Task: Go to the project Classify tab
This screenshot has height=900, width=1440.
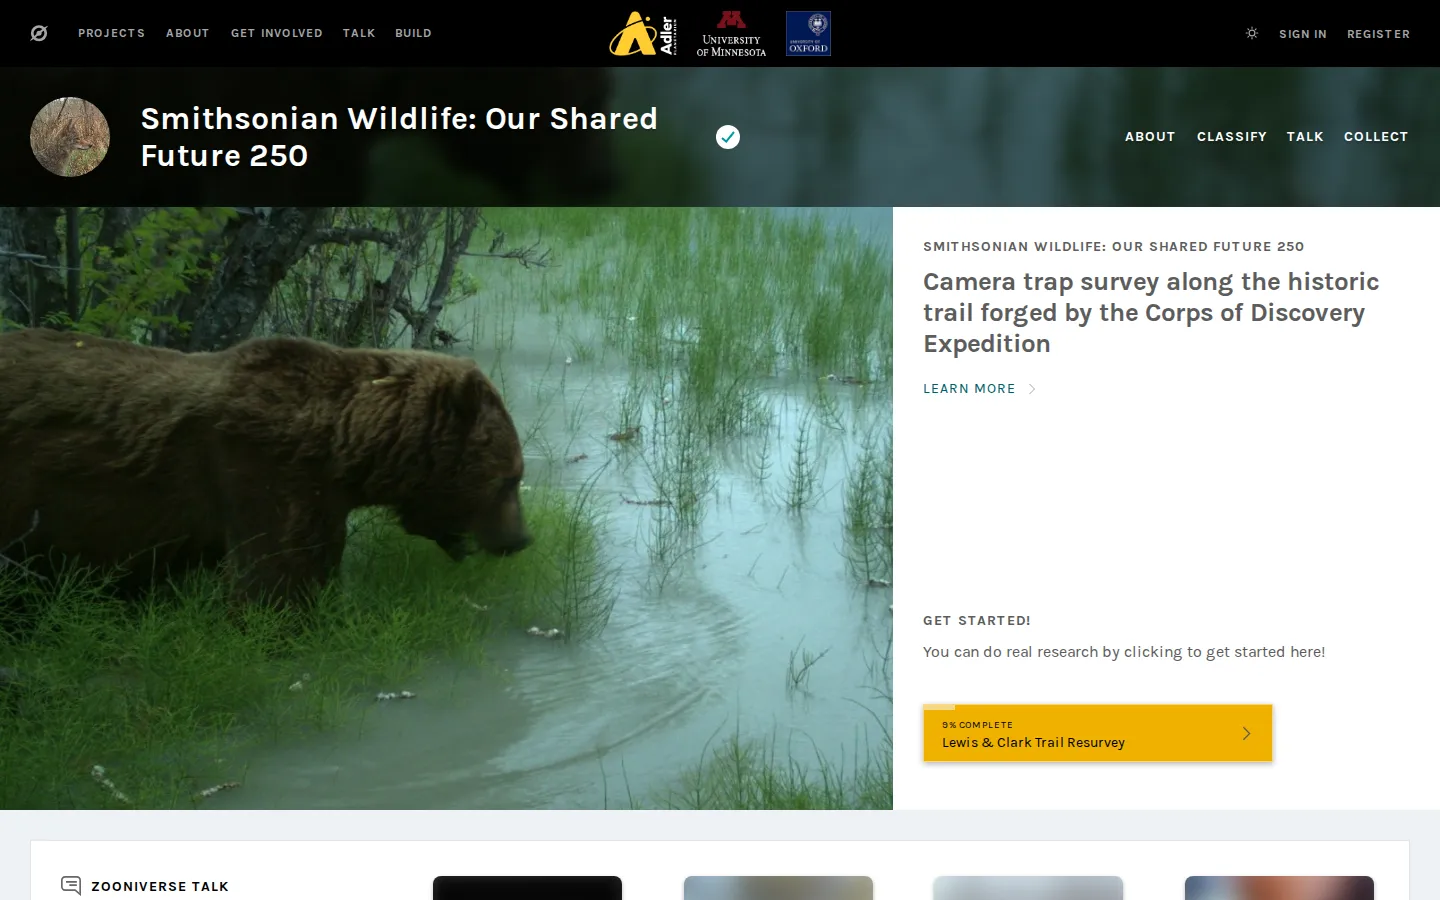Action: point(1232,137)
